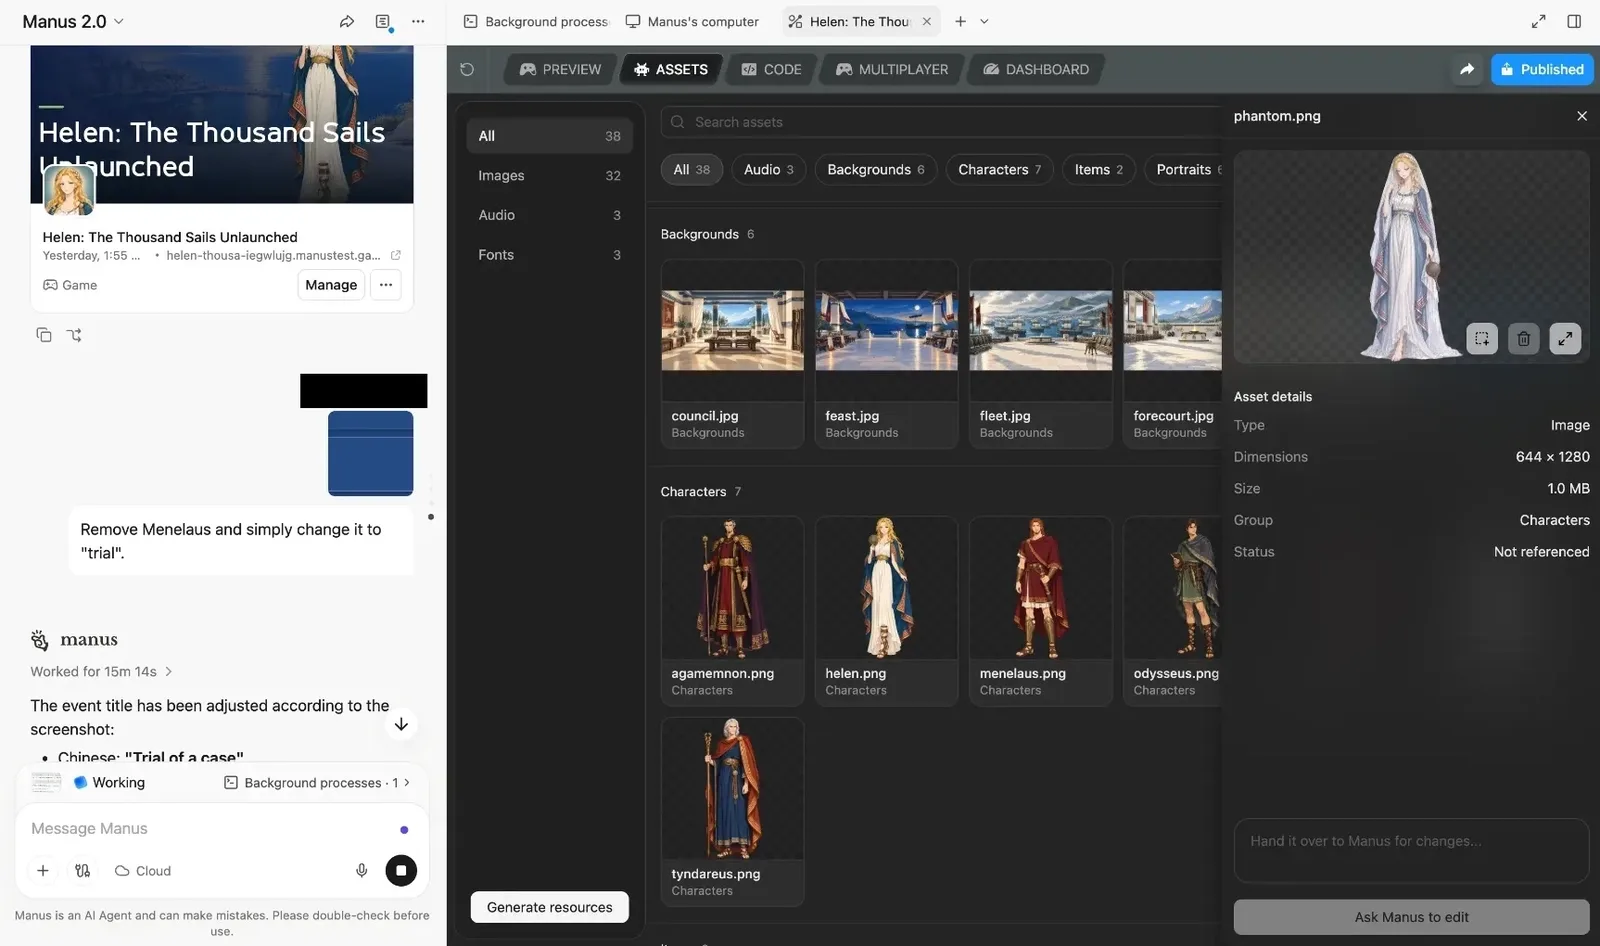This screenshot has height=946, width=1600.
Task: Select the helen.png character asset
Action: coord(886,610)
